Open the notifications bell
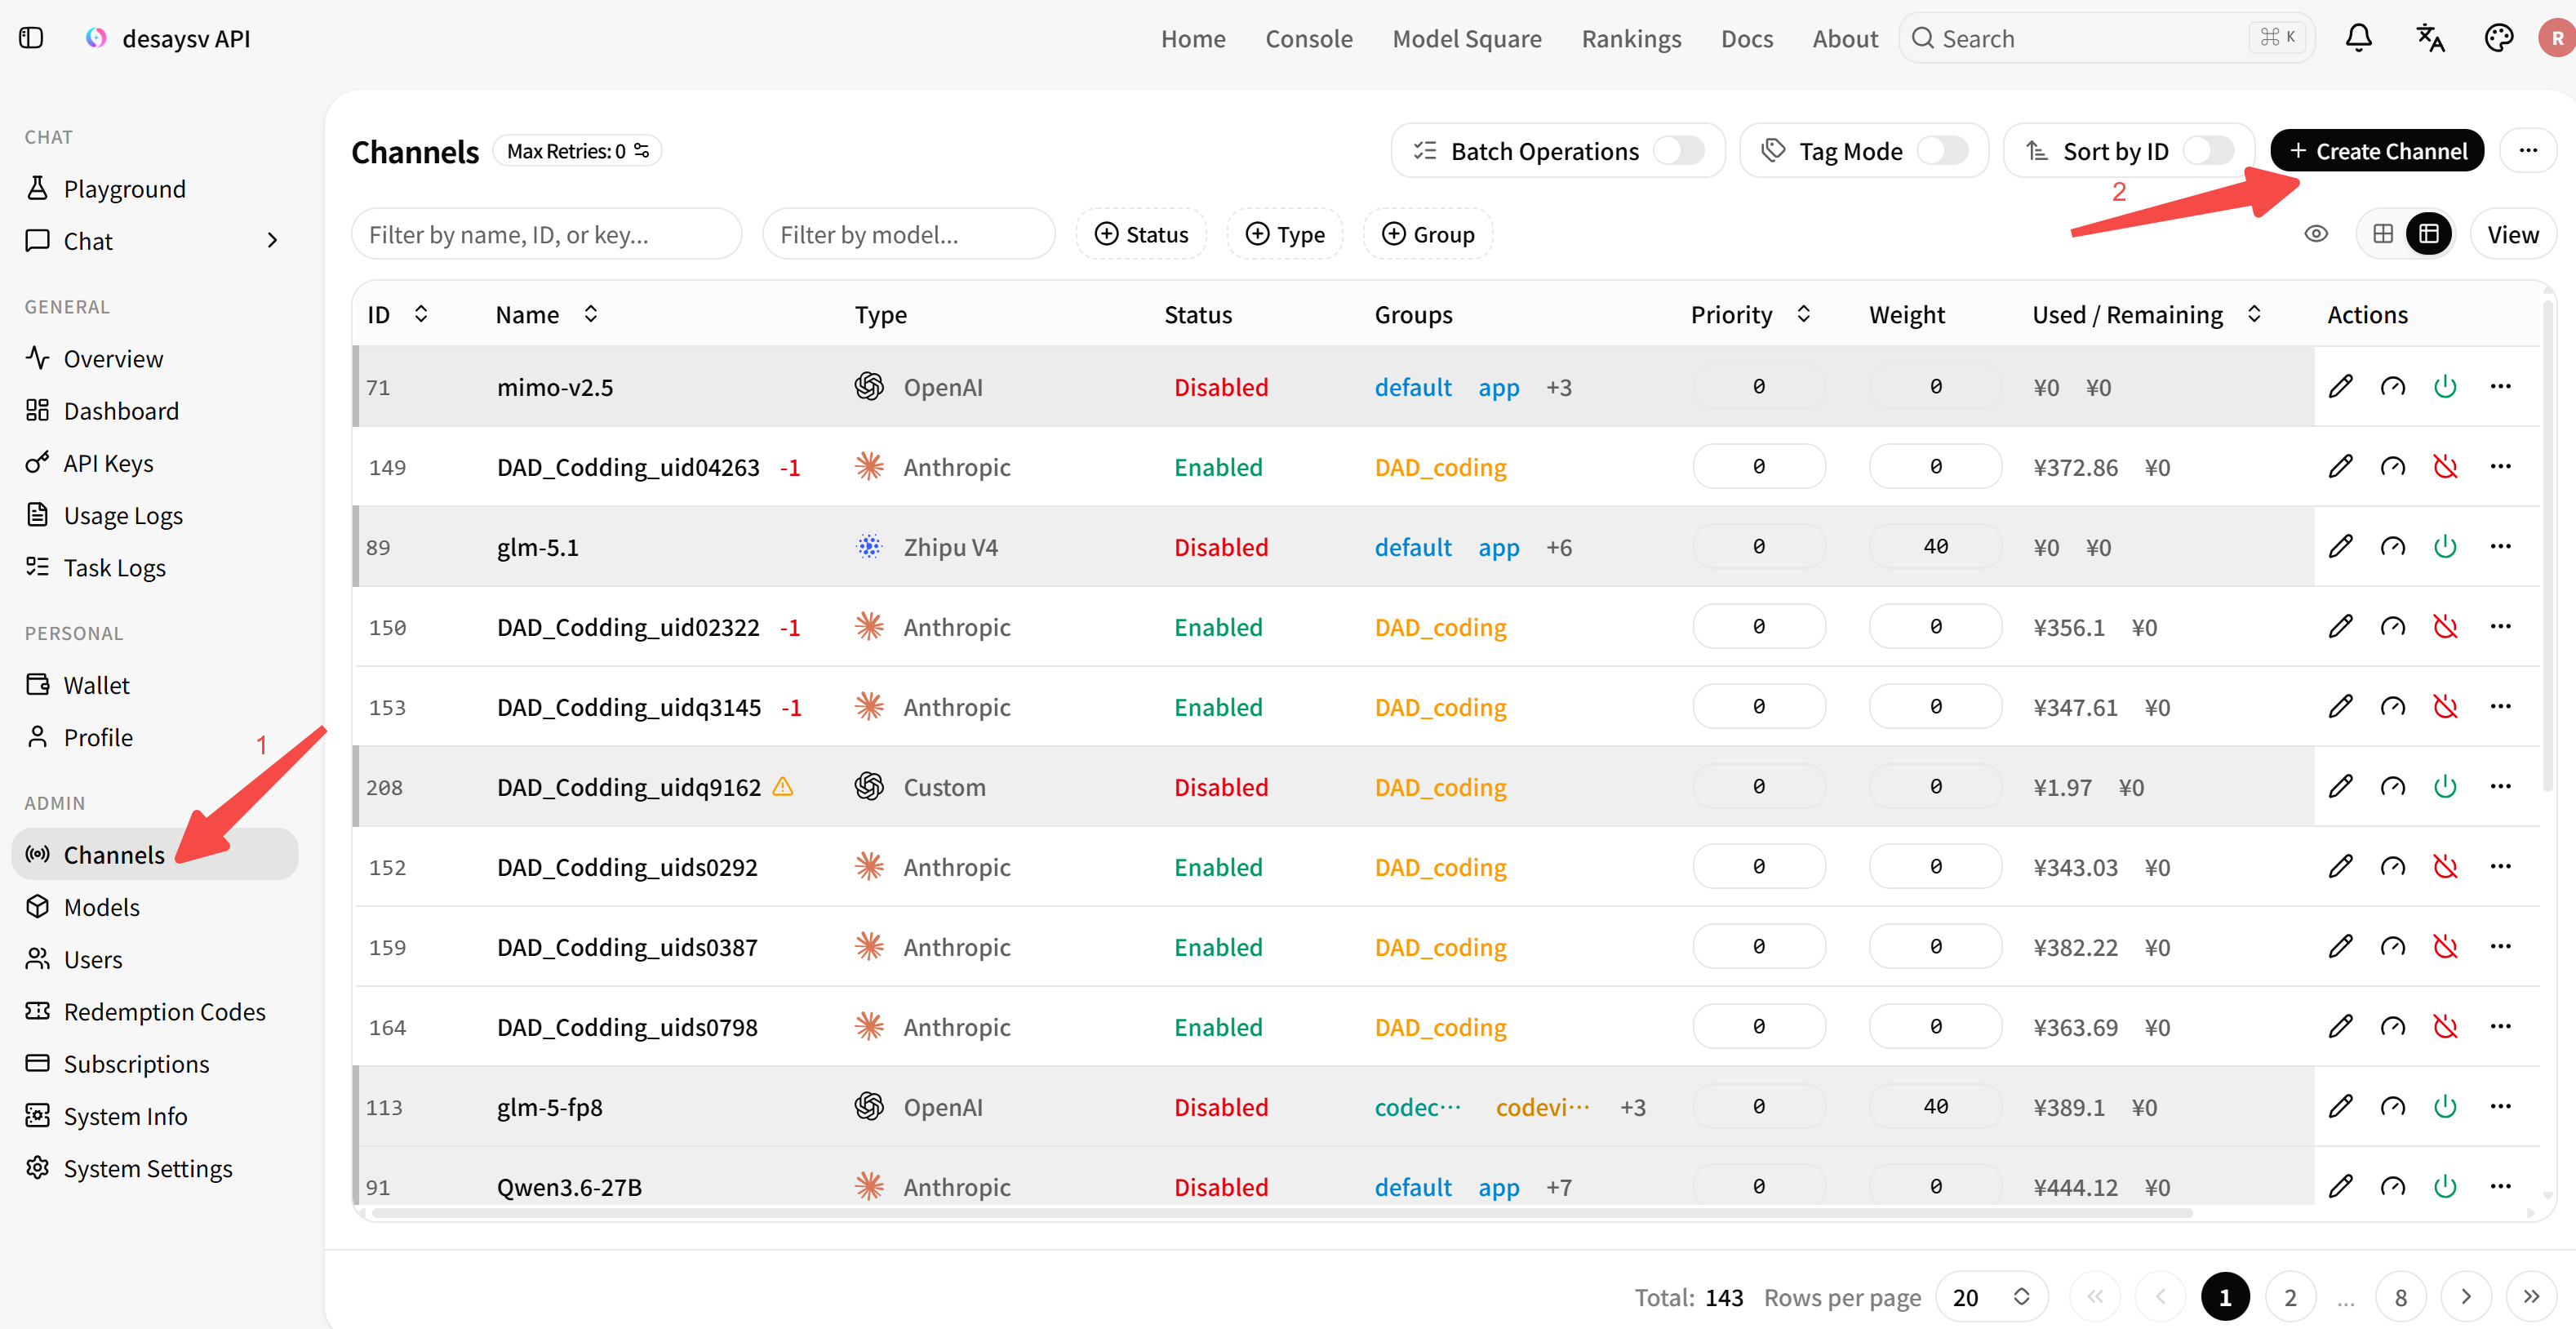The image size is (2576, 1329). (2358, 38)
